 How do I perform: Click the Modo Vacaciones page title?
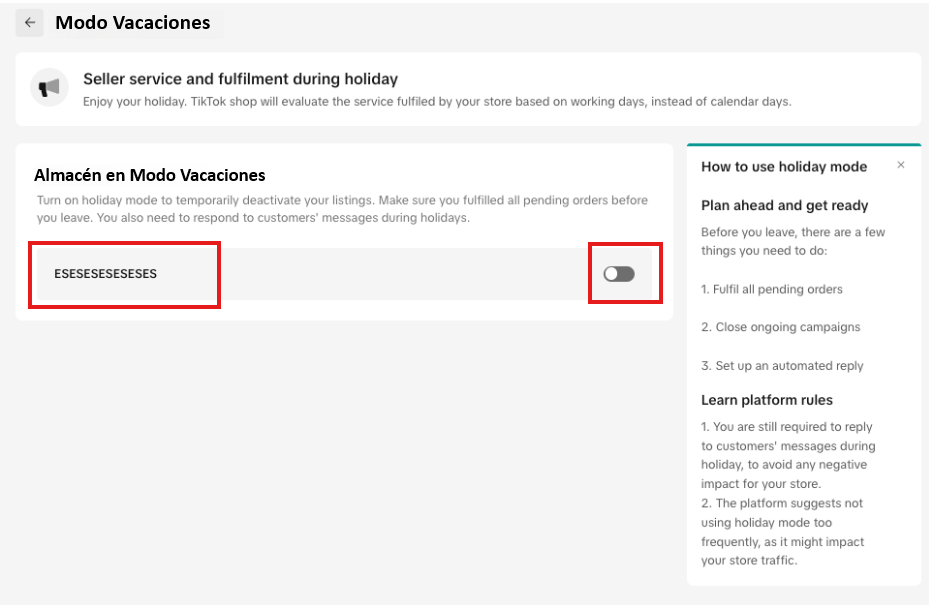(x=133, y=23)
